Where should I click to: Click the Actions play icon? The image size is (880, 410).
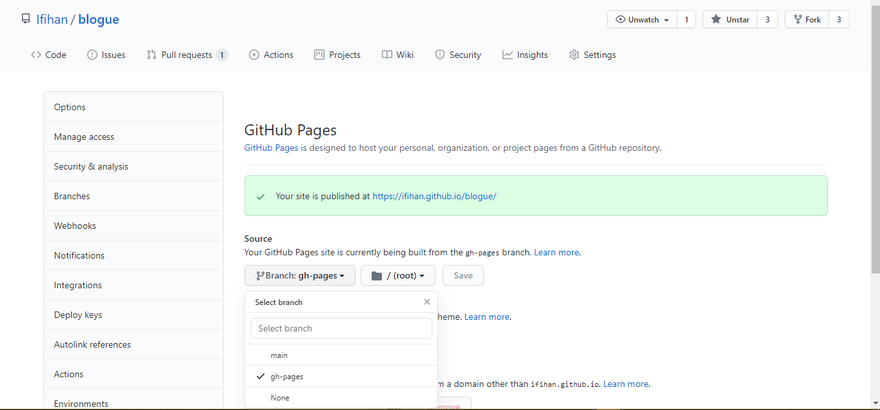point(254,55)
